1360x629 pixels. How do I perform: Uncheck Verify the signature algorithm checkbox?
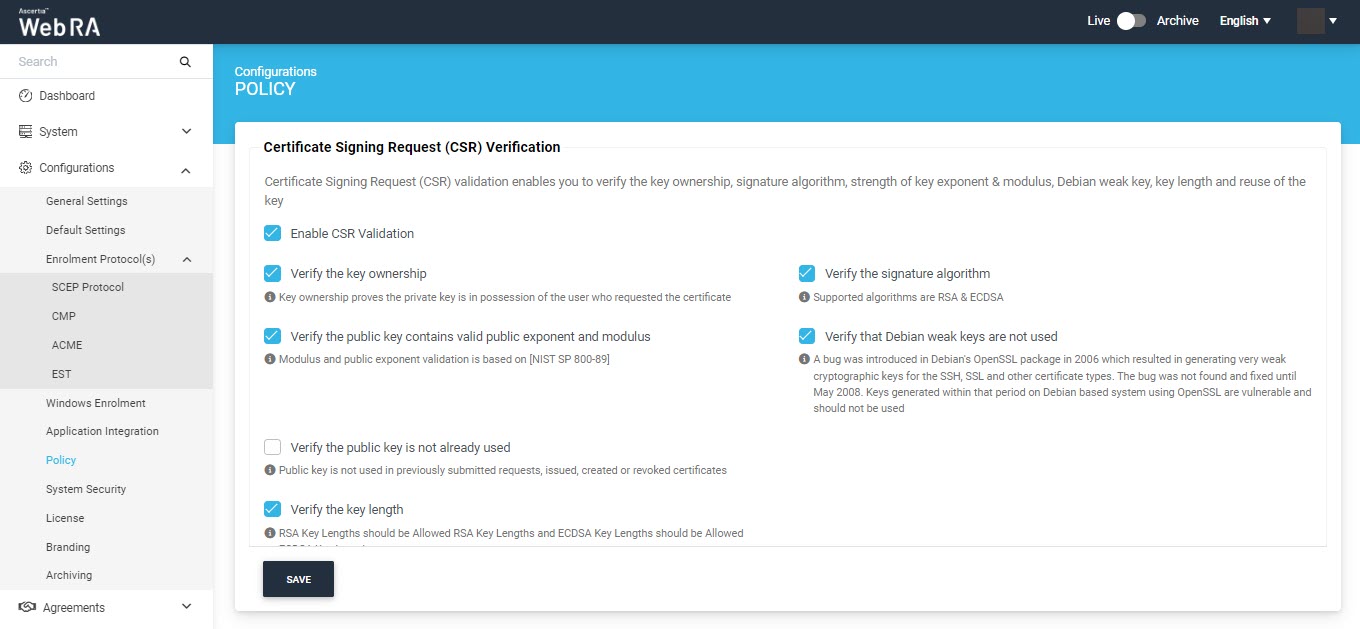point(807,273)
